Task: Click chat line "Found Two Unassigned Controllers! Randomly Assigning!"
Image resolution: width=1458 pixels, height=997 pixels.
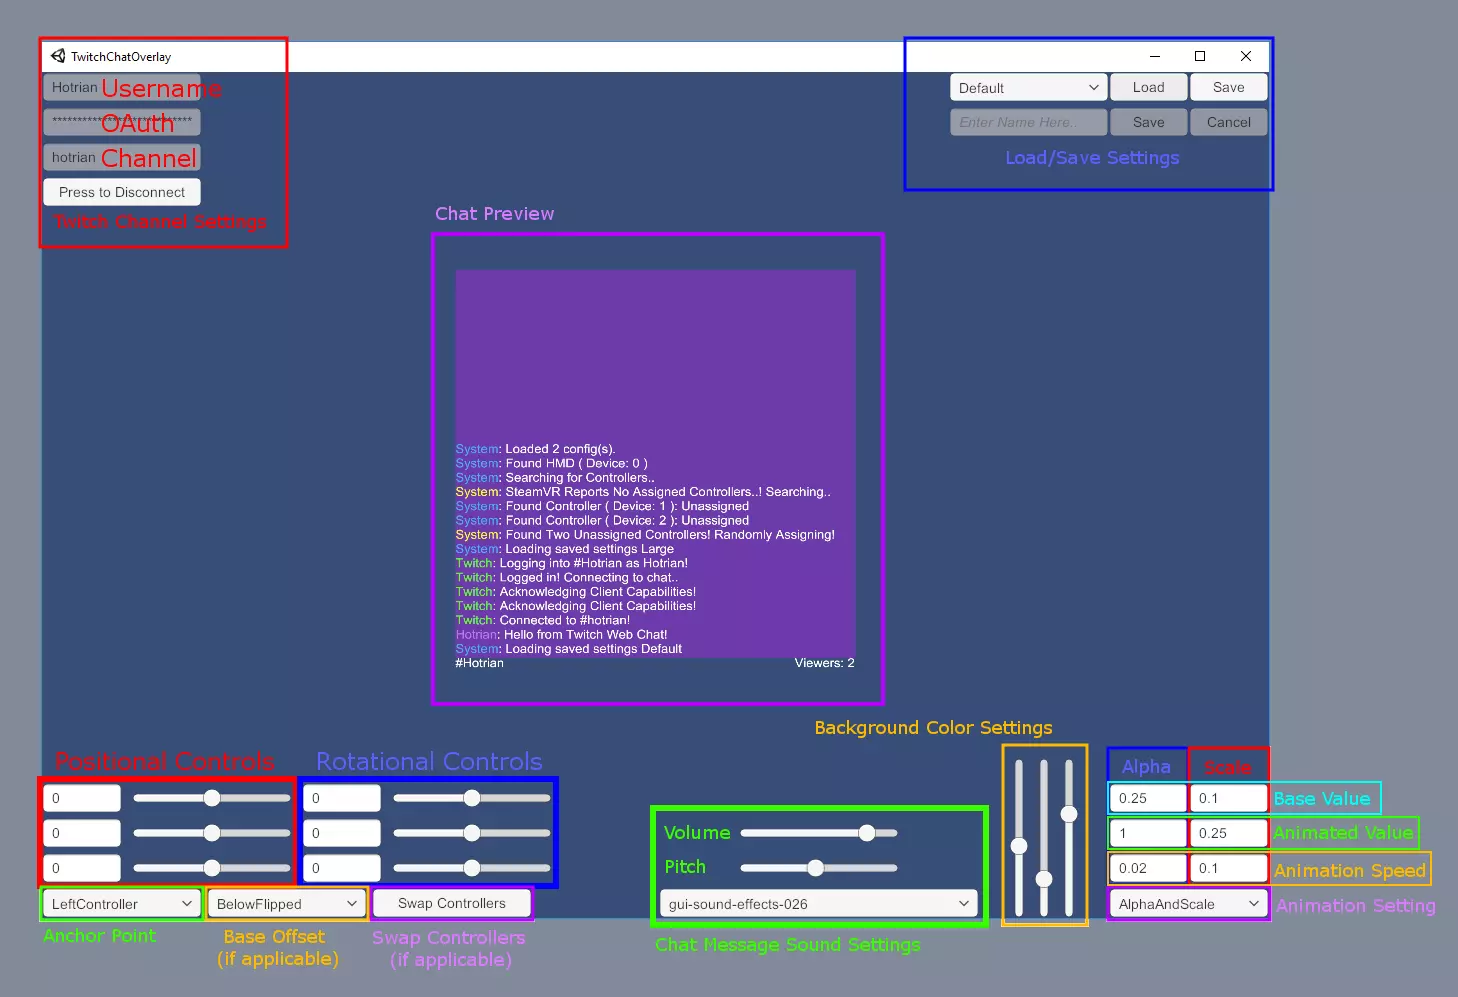Action: coord(670,535)
